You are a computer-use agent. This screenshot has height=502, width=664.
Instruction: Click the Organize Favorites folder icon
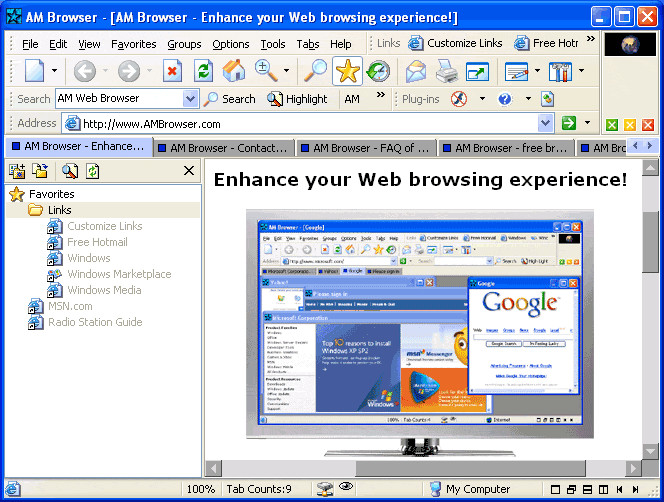(41, 171)
